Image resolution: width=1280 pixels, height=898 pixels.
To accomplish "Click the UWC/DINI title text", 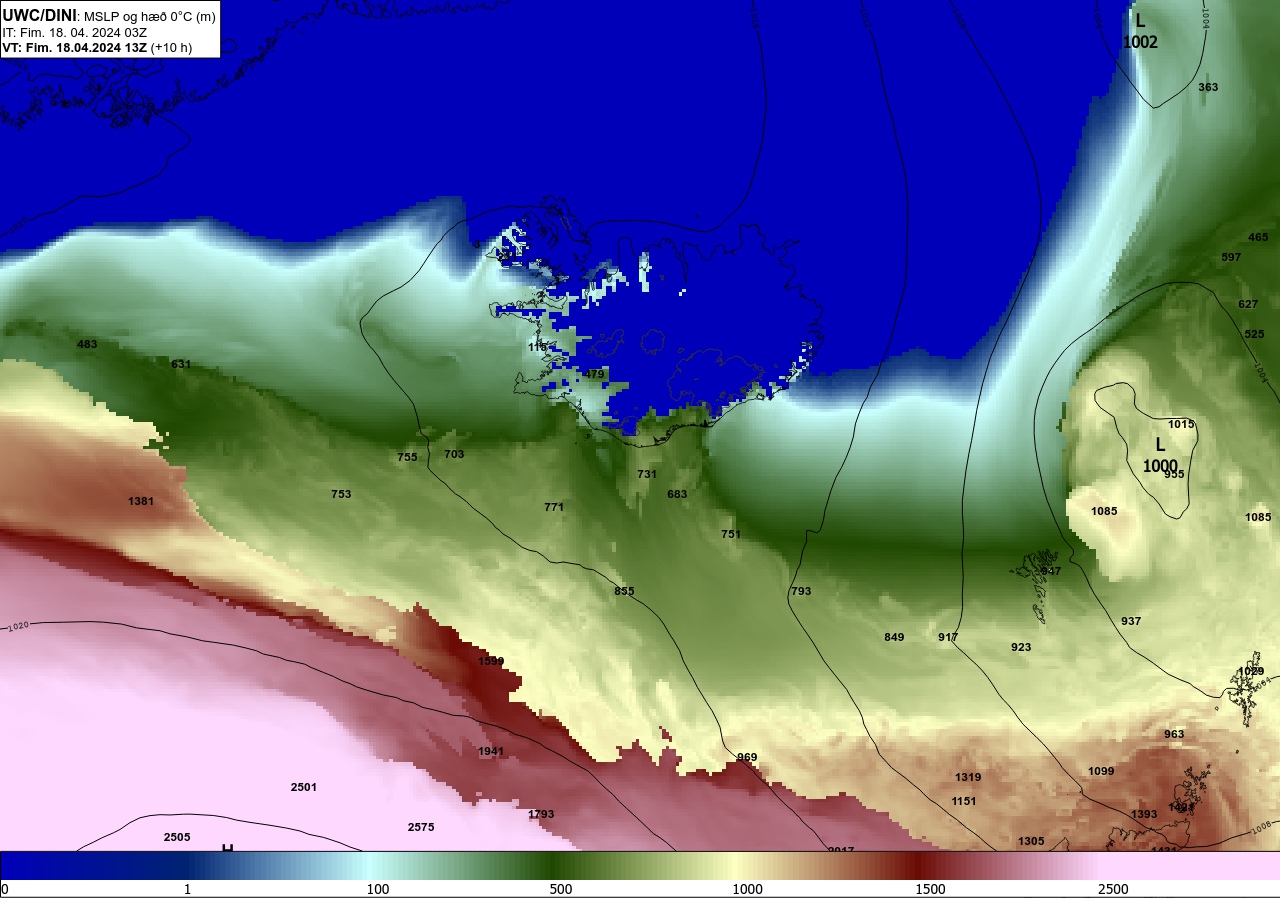I will click(x=39, y=15).
